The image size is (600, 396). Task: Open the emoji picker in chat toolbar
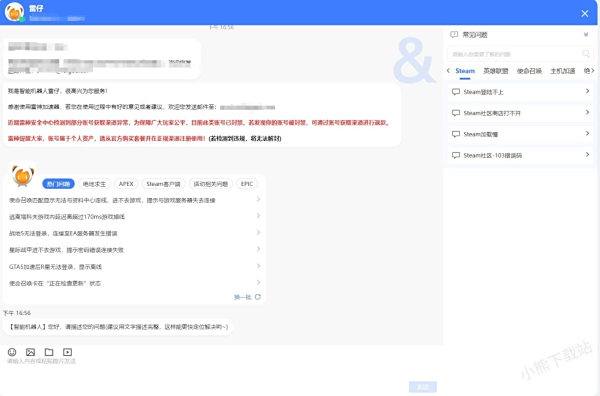12,352
